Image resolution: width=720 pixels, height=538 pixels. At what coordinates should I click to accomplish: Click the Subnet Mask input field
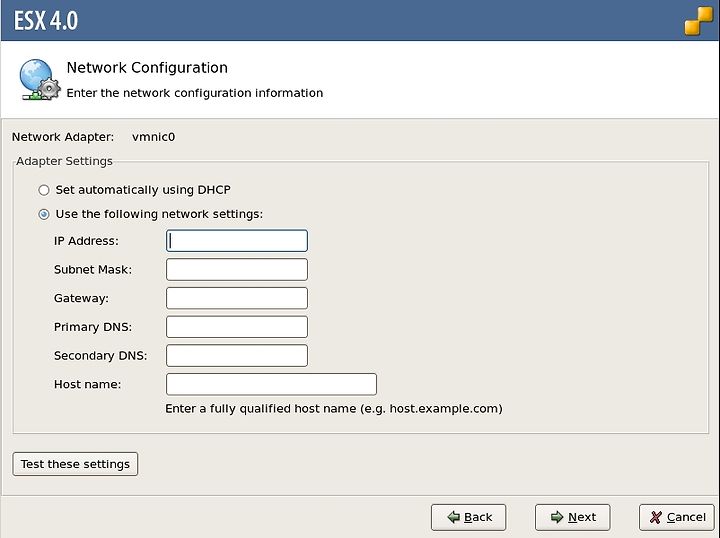(x=237, y=269)
